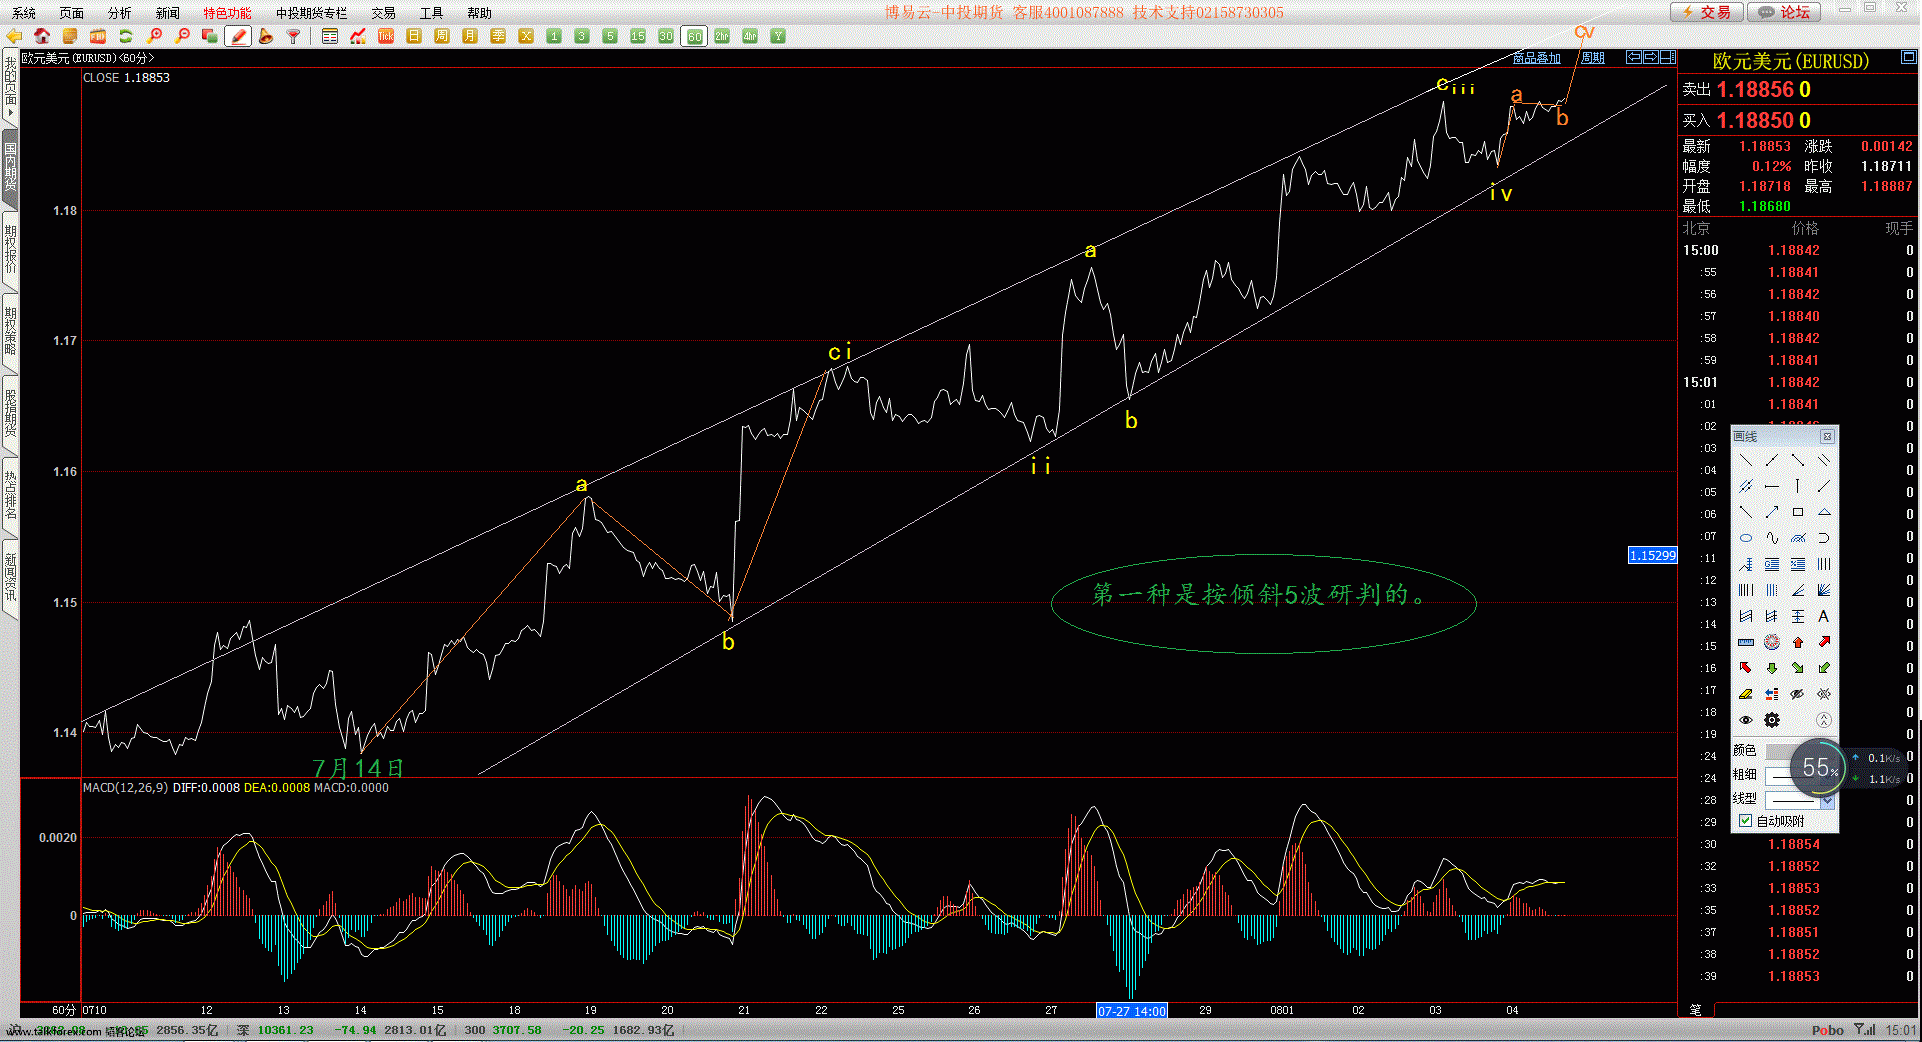This screenshot has height=1042, width=1922.
Task: Open the 系统 menu
Action: tap(24, 13)
